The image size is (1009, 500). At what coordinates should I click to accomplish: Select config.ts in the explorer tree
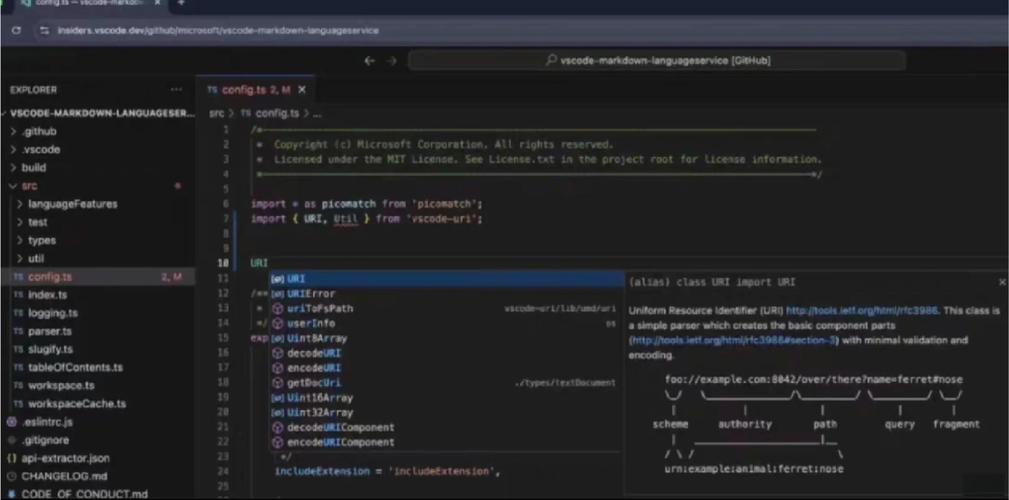(x=98, y=277)
